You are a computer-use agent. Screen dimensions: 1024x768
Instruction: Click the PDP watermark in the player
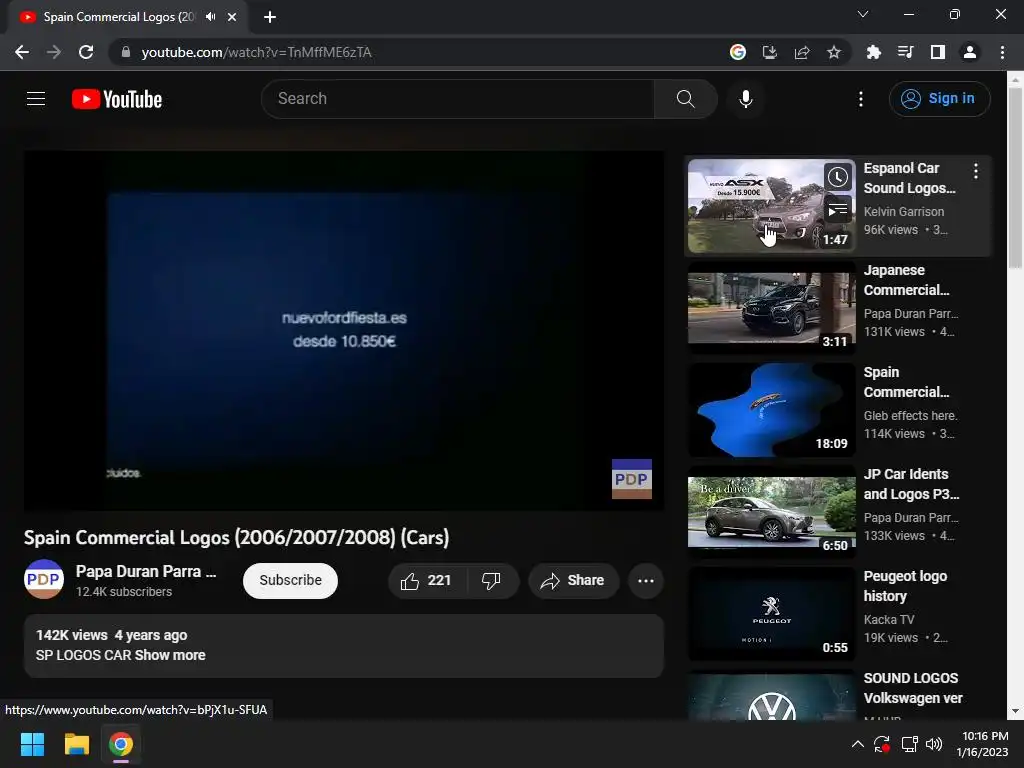pos(632,479)
